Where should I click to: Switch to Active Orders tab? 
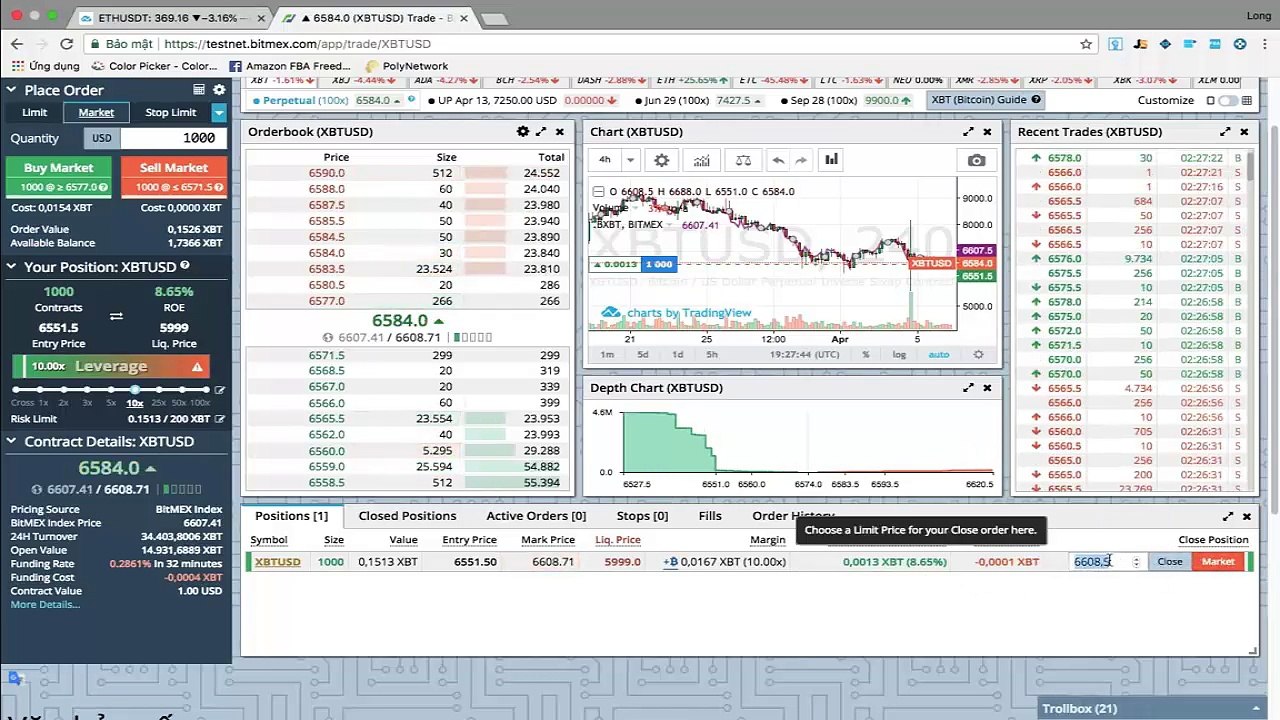click(x=536, y=516)
